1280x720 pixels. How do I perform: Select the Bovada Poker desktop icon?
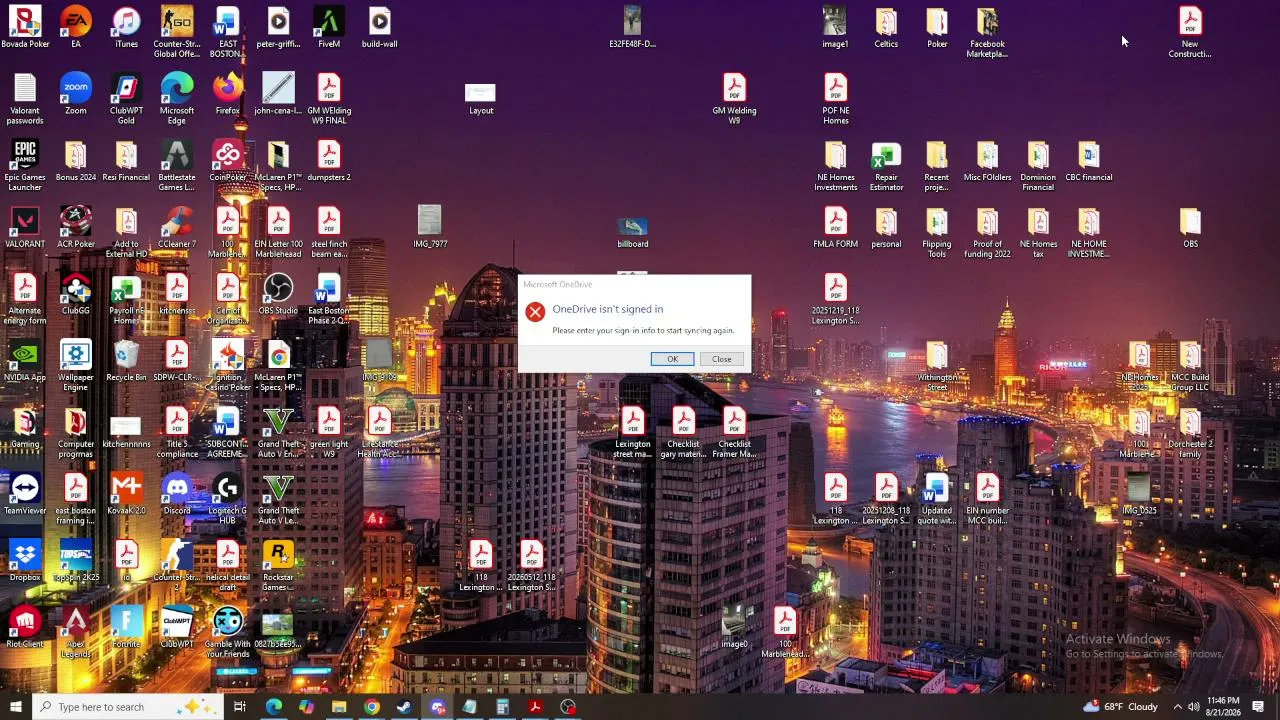coord(25,28)
